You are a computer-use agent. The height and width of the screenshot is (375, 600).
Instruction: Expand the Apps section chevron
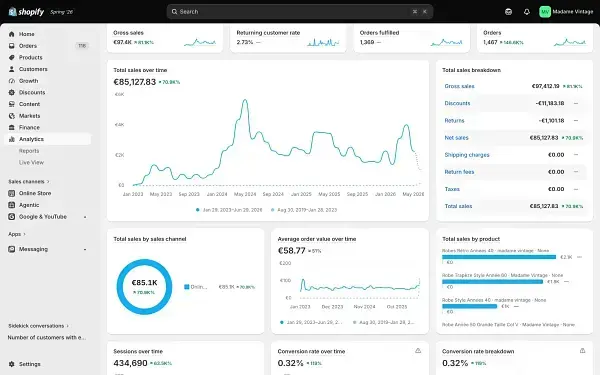point(24,234)
